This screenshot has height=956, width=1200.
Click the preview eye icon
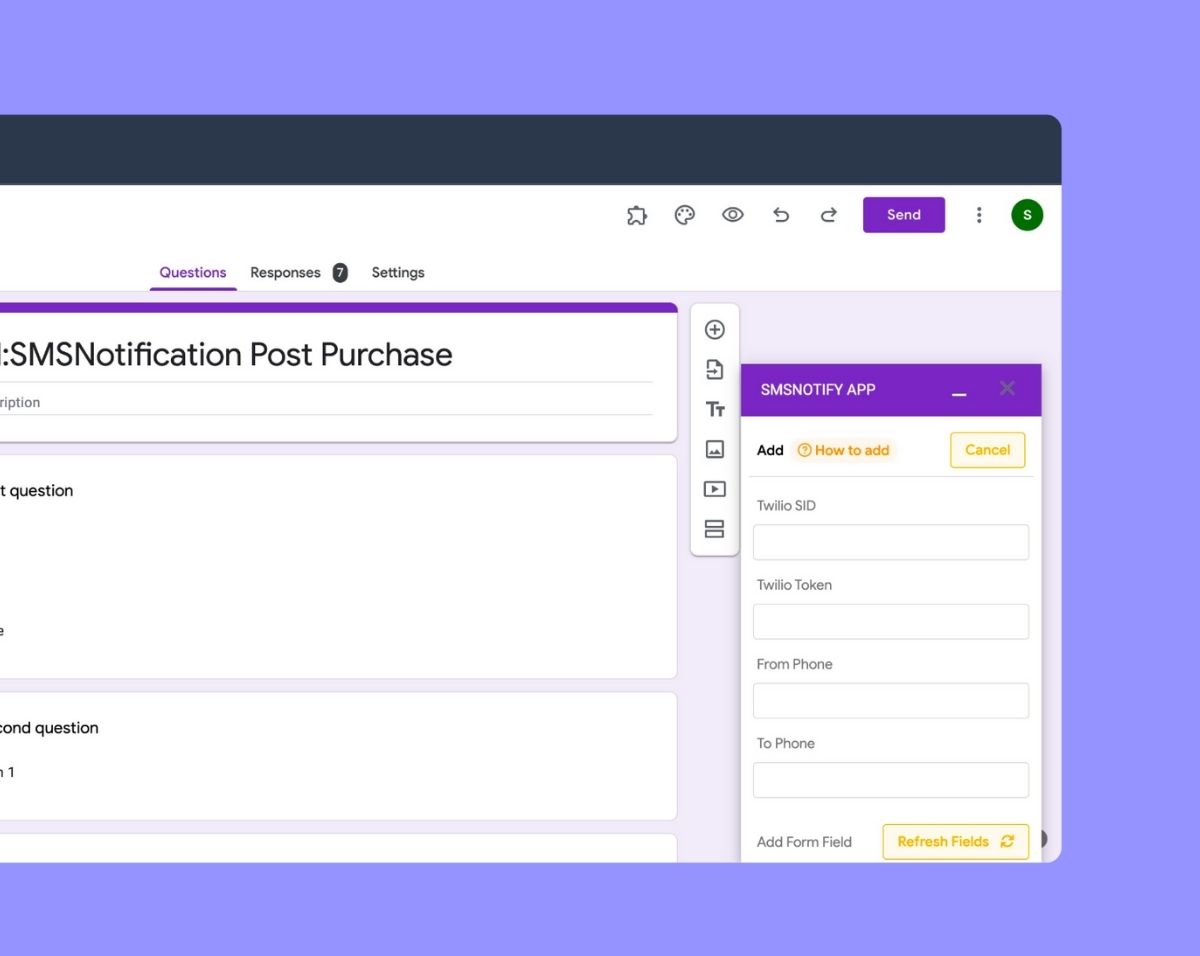(733, 215)
